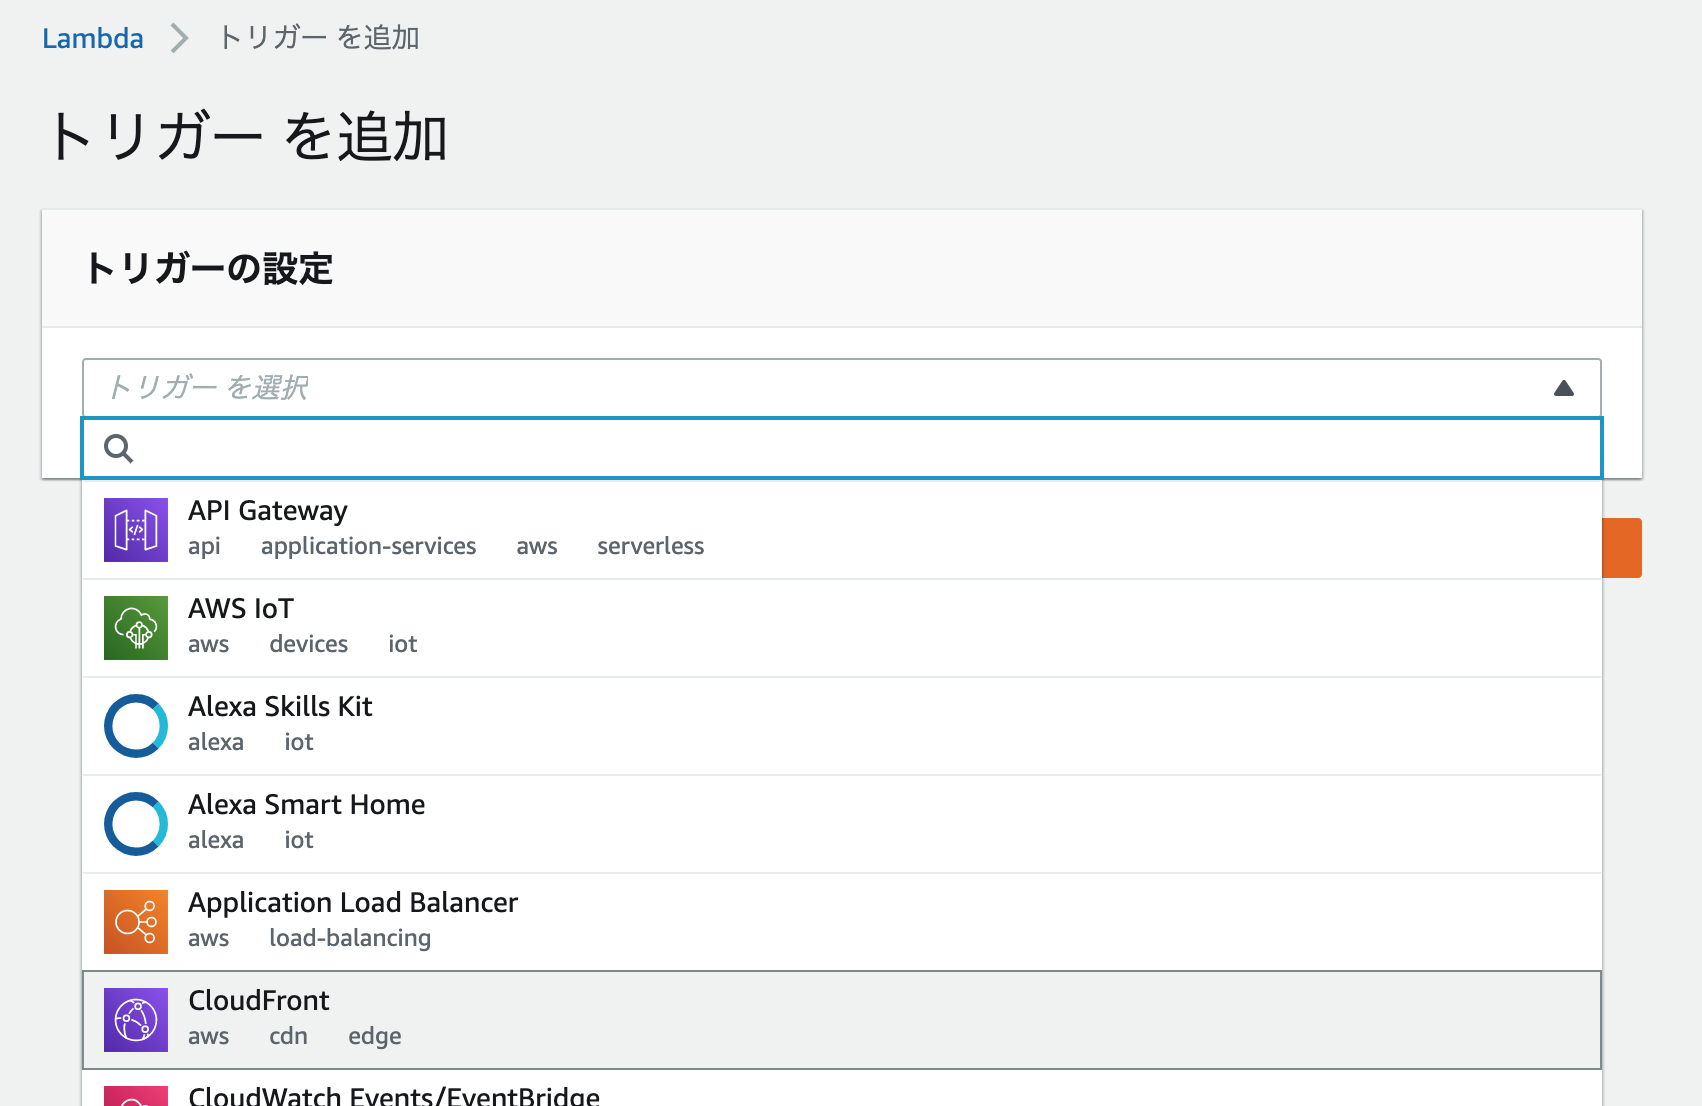Viewport: 1702px width, 1106px height.
Task: Click the トリガーの設定 section heading
Action: [209, 269]
